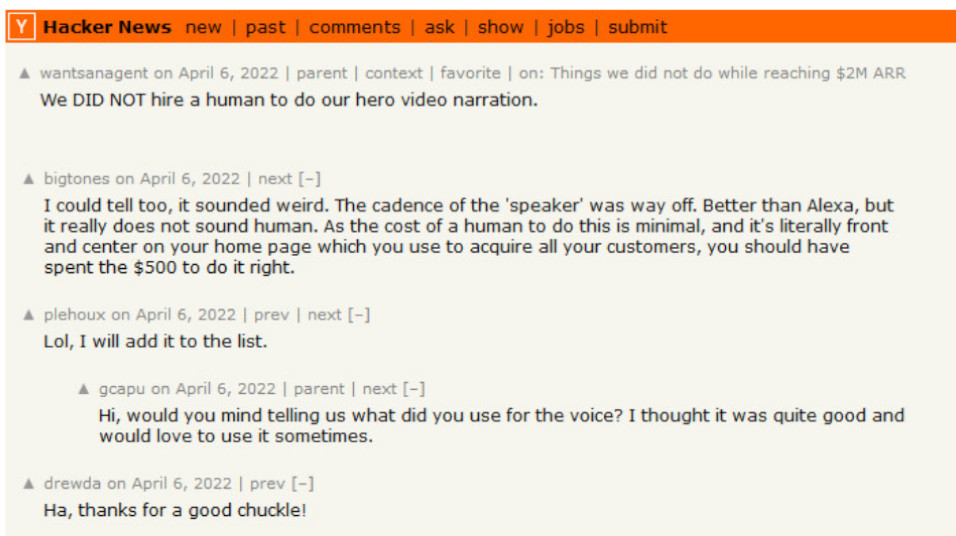
Task: Jump to parent of gcapu's comment
Action: pyautogui.click(x=318, y=389)
